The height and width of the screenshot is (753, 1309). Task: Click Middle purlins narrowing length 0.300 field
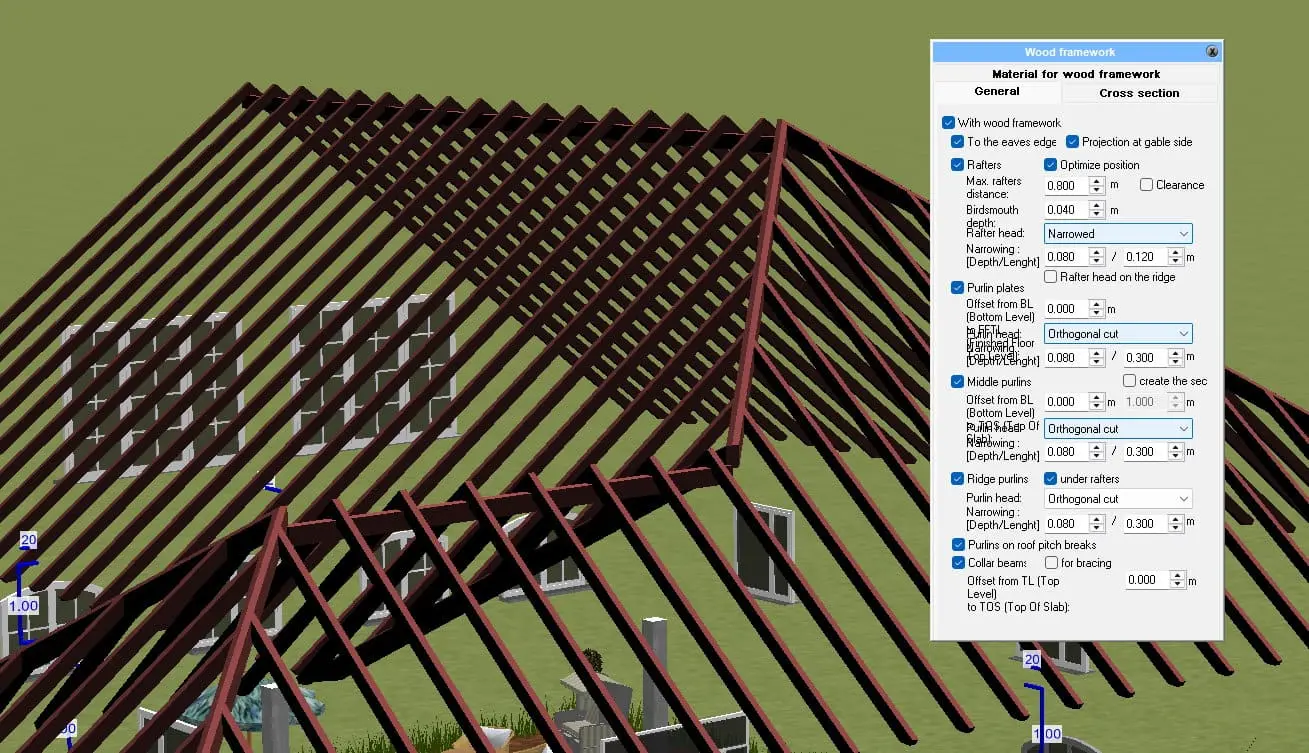[1144, 452]
